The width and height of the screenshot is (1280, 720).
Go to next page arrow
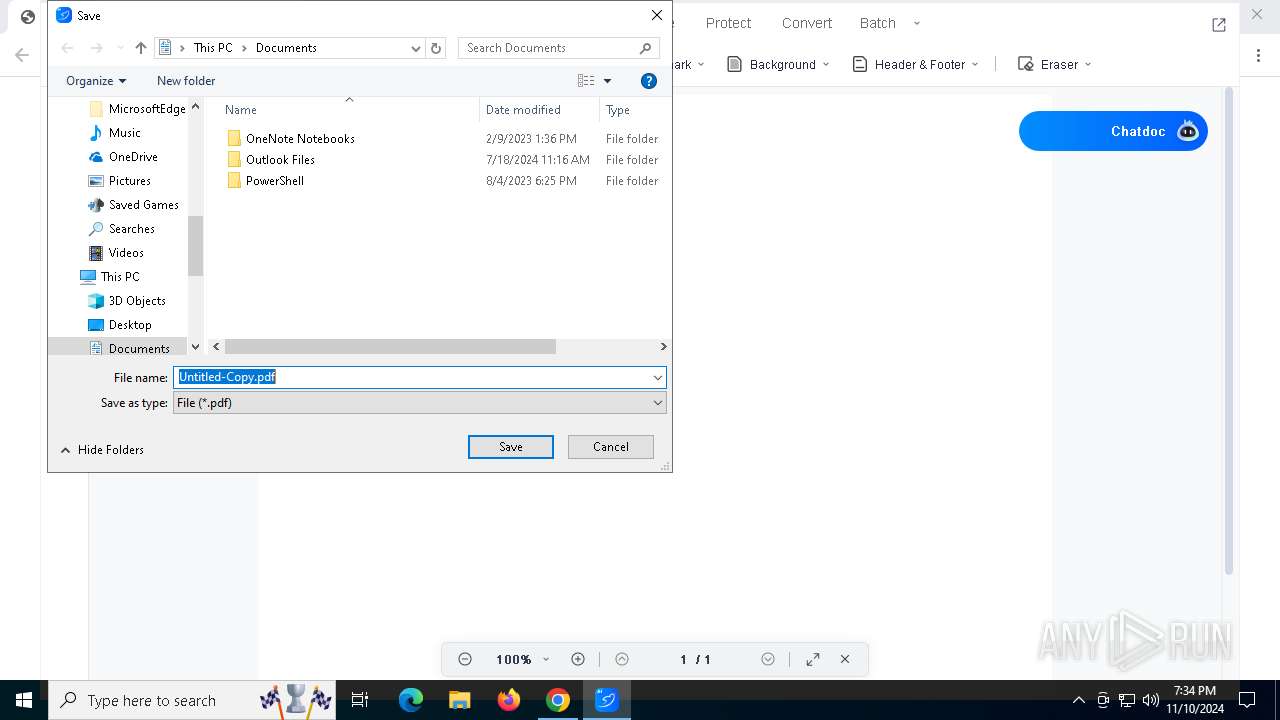(x=768, y=659)
